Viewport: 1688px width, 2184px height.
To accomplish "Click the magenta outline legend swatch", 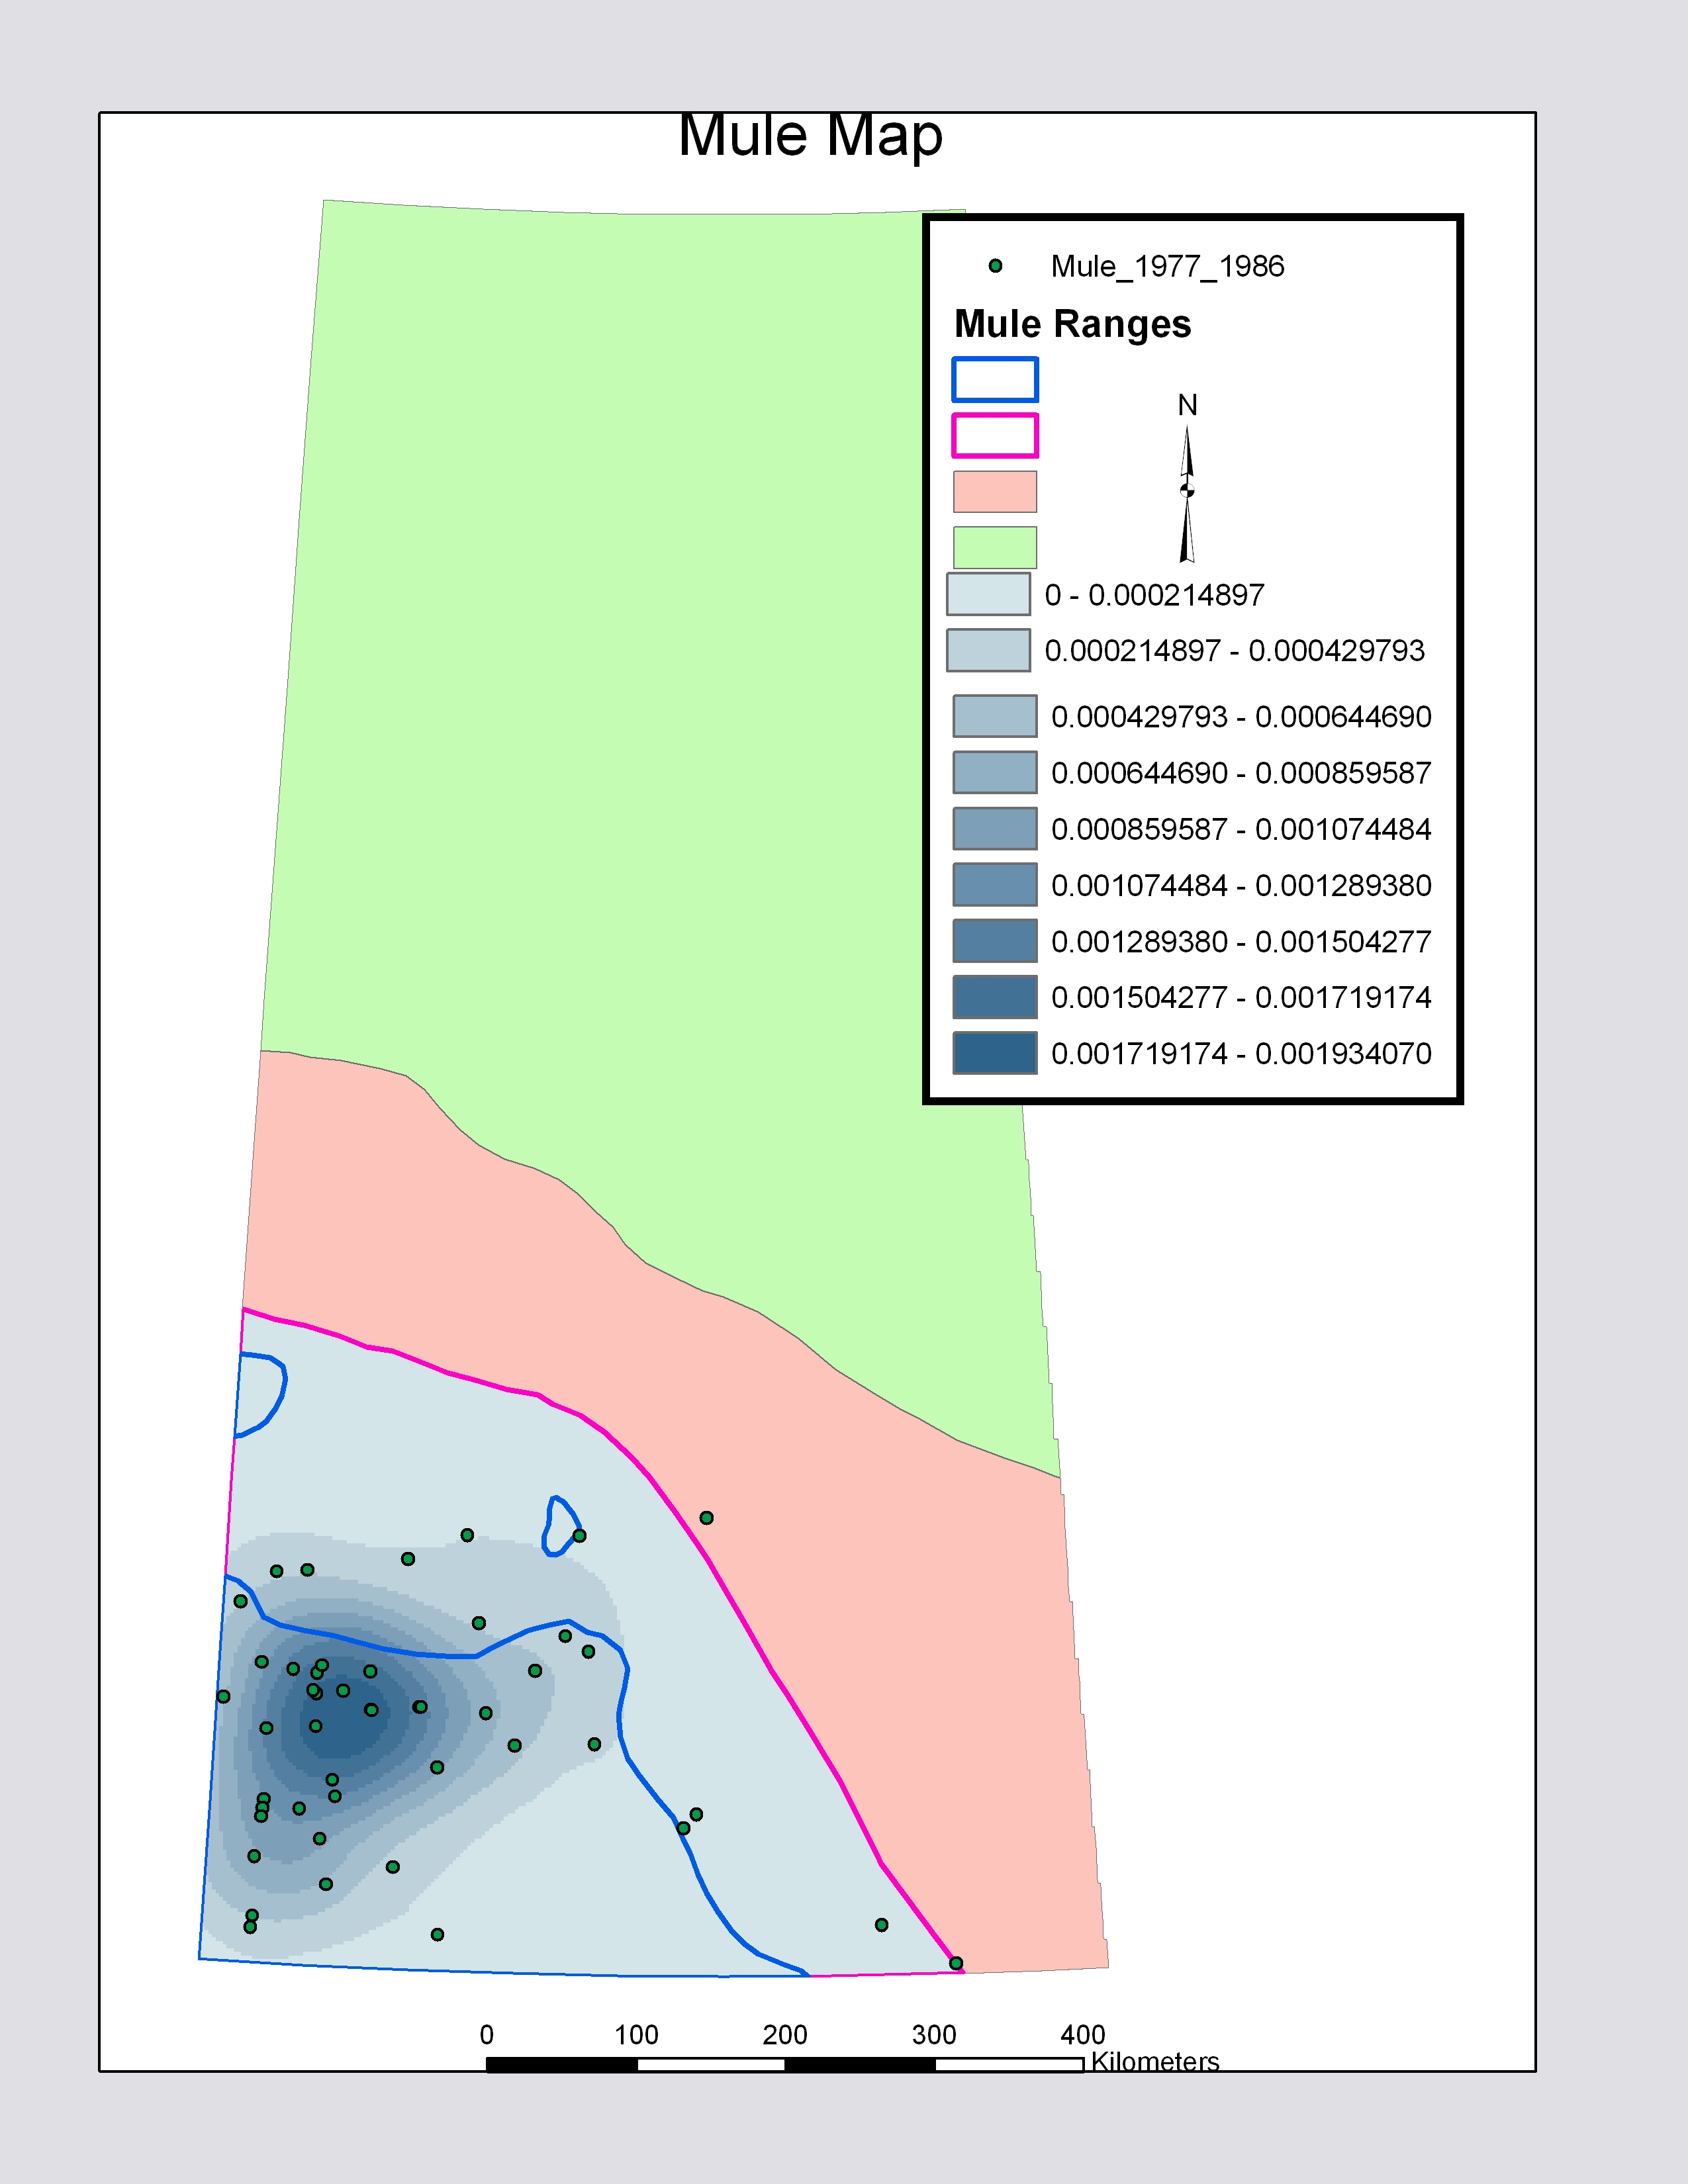I will [x=995, y=436].
